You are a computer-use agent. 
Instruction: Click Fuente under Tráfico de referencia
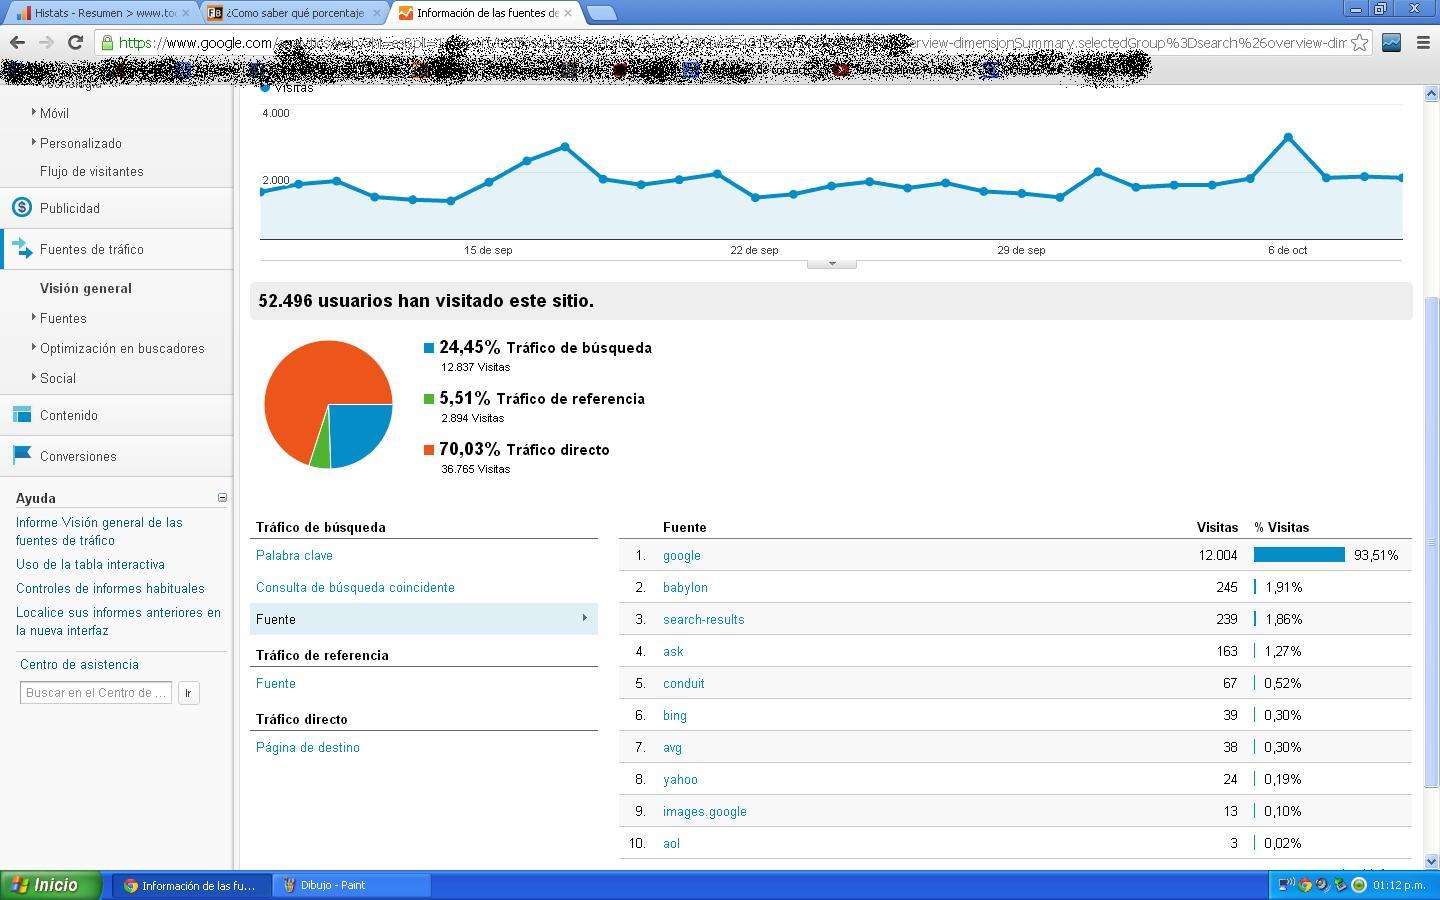click(276, 683)
